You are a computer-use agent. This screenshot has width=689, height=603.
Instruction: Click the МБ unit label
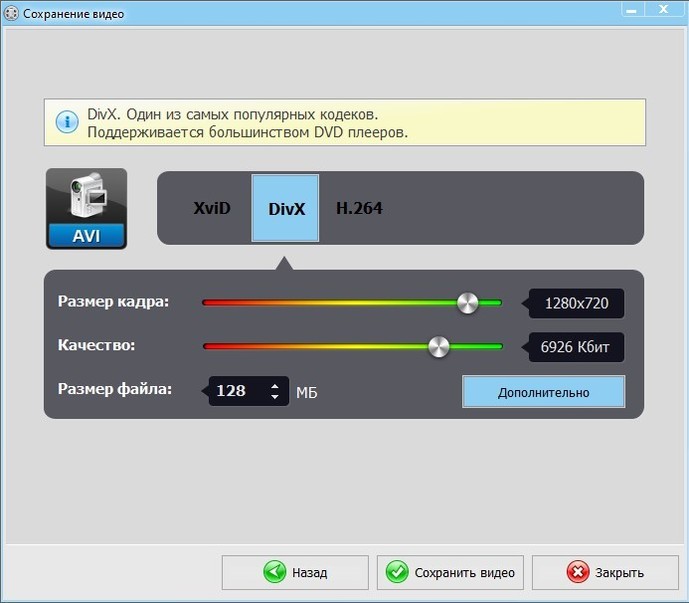coord(306,392)
